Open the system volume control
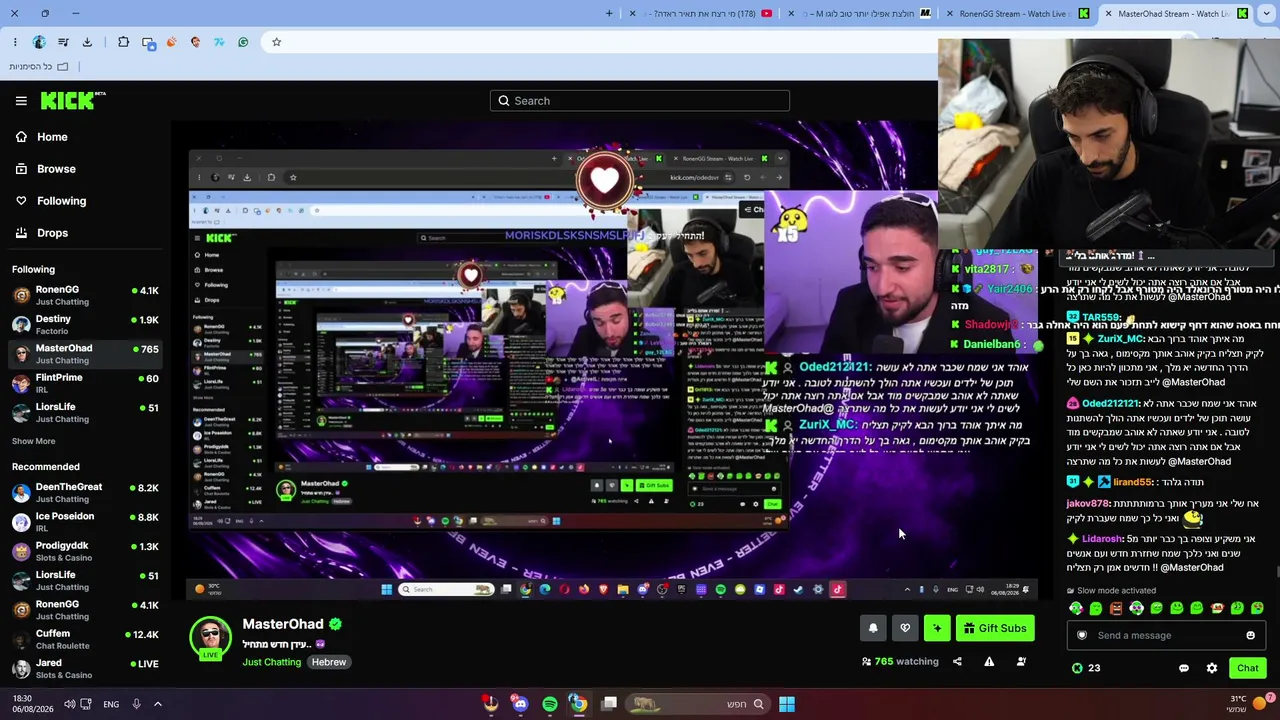 (x=69, y=704)
